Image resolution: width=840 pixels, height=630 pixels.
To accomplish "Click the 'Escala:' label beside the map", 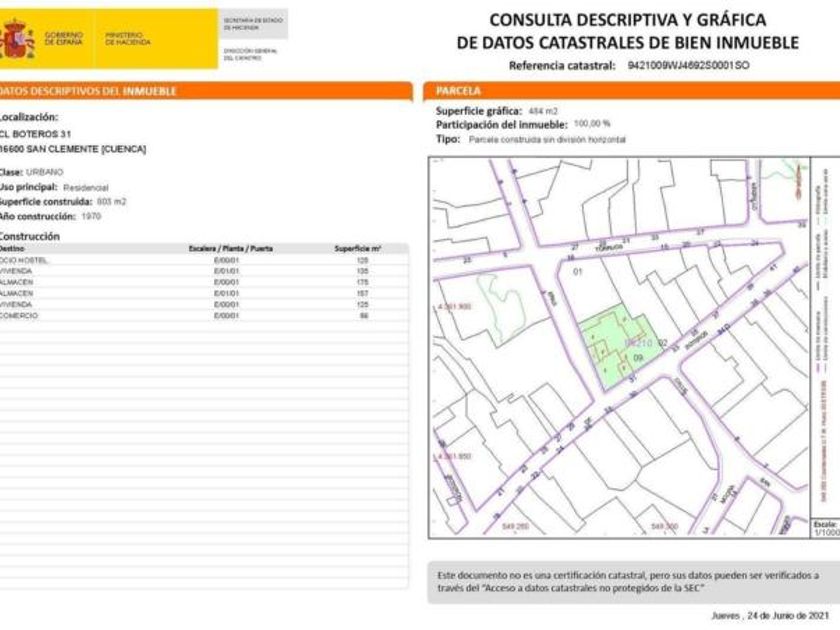I will 824,524.
